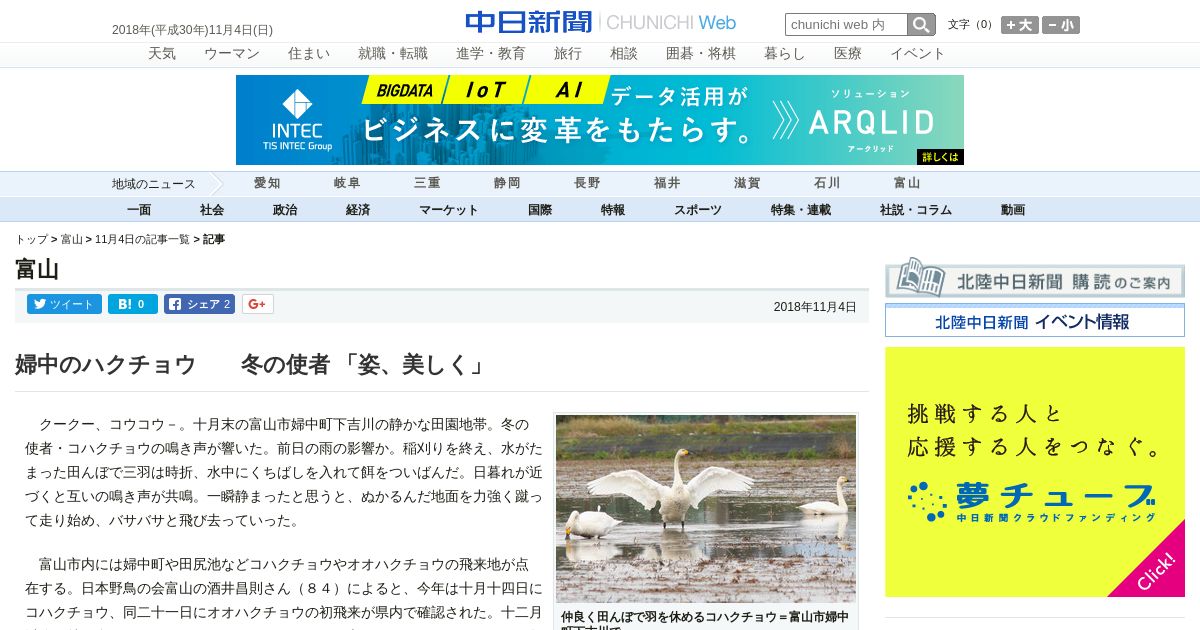1200x630 pixels.
Task: Enlarge the swan photo in article
Action: pos(706,509)
